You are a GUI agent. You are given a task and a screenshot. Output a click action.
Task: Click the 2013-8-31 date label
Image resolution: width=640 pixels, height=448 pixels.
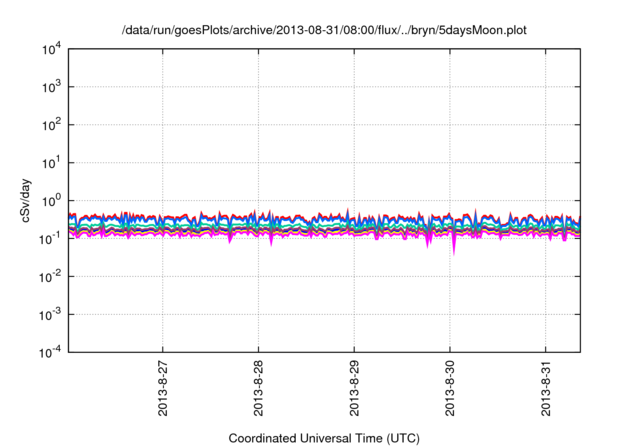[546, 388]
